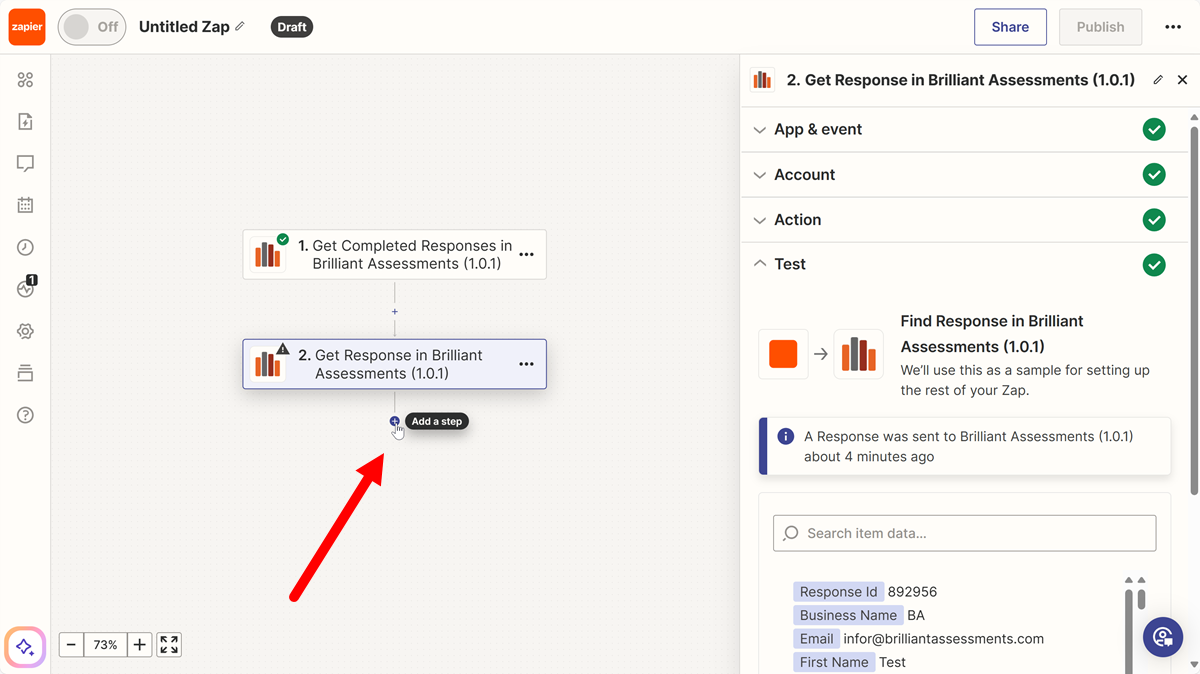
Task: Expand the Account section
Action: pos(805,174)
